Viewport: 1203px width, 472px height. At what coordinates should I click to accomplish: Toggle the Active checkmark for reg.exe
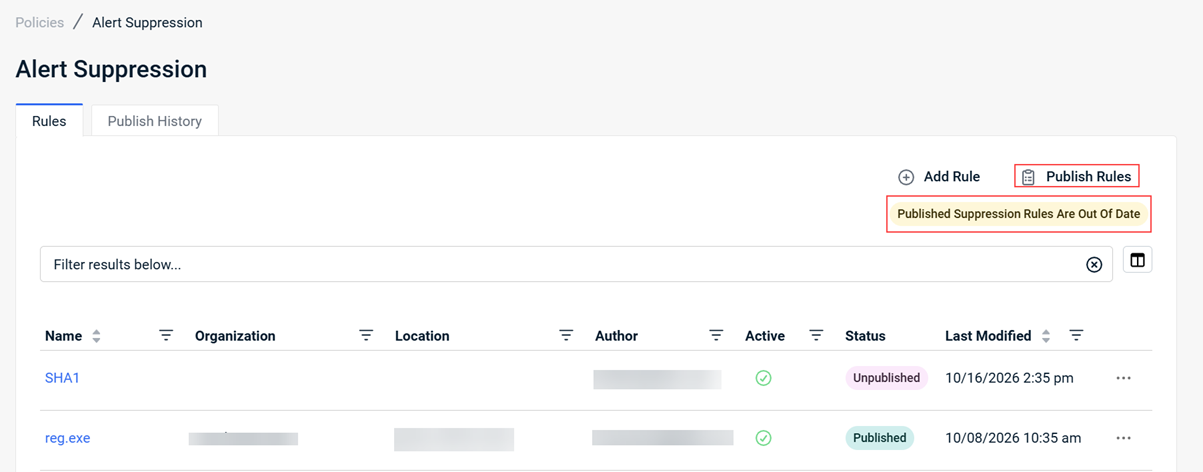[763, 438]
